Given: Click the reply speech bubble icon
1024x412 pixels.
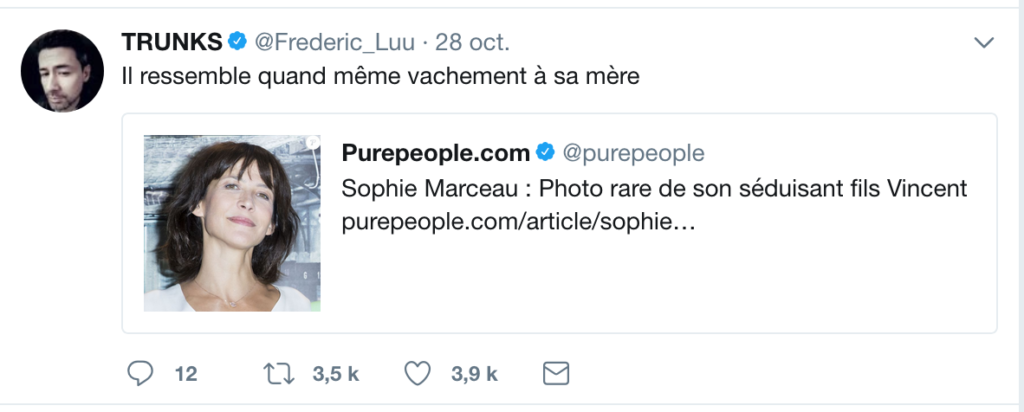Looking at the screenshot, I should (141, 374).
